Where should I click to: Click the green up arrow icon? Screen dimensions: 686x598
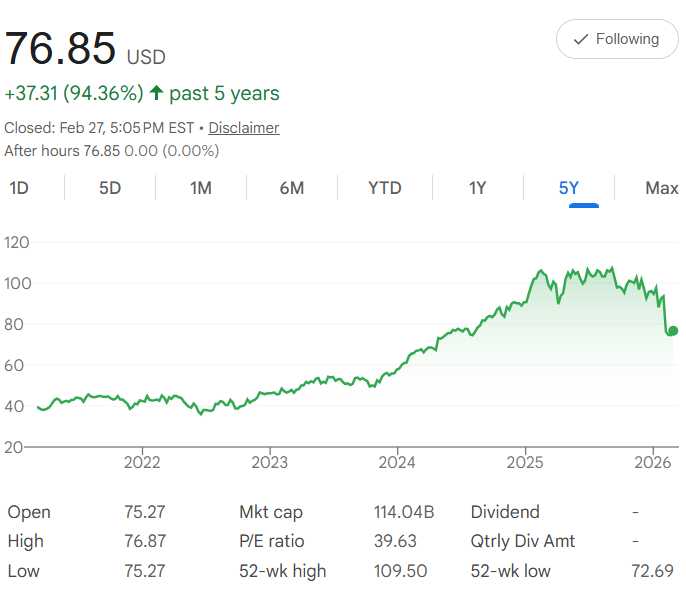pyautogui.click(x=156, y=93)
